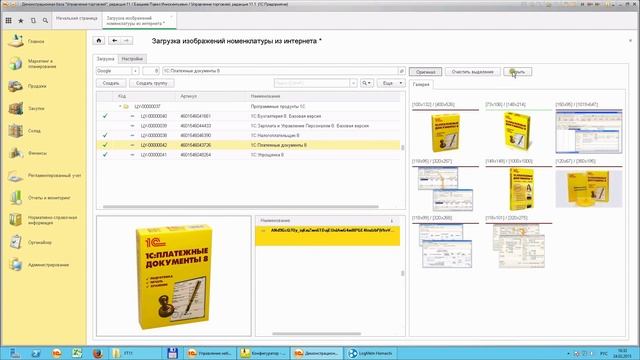Viewport: 640px width, 360px height.
Task: Click the search magnifier in top bar
Action: tap(45, 20)
